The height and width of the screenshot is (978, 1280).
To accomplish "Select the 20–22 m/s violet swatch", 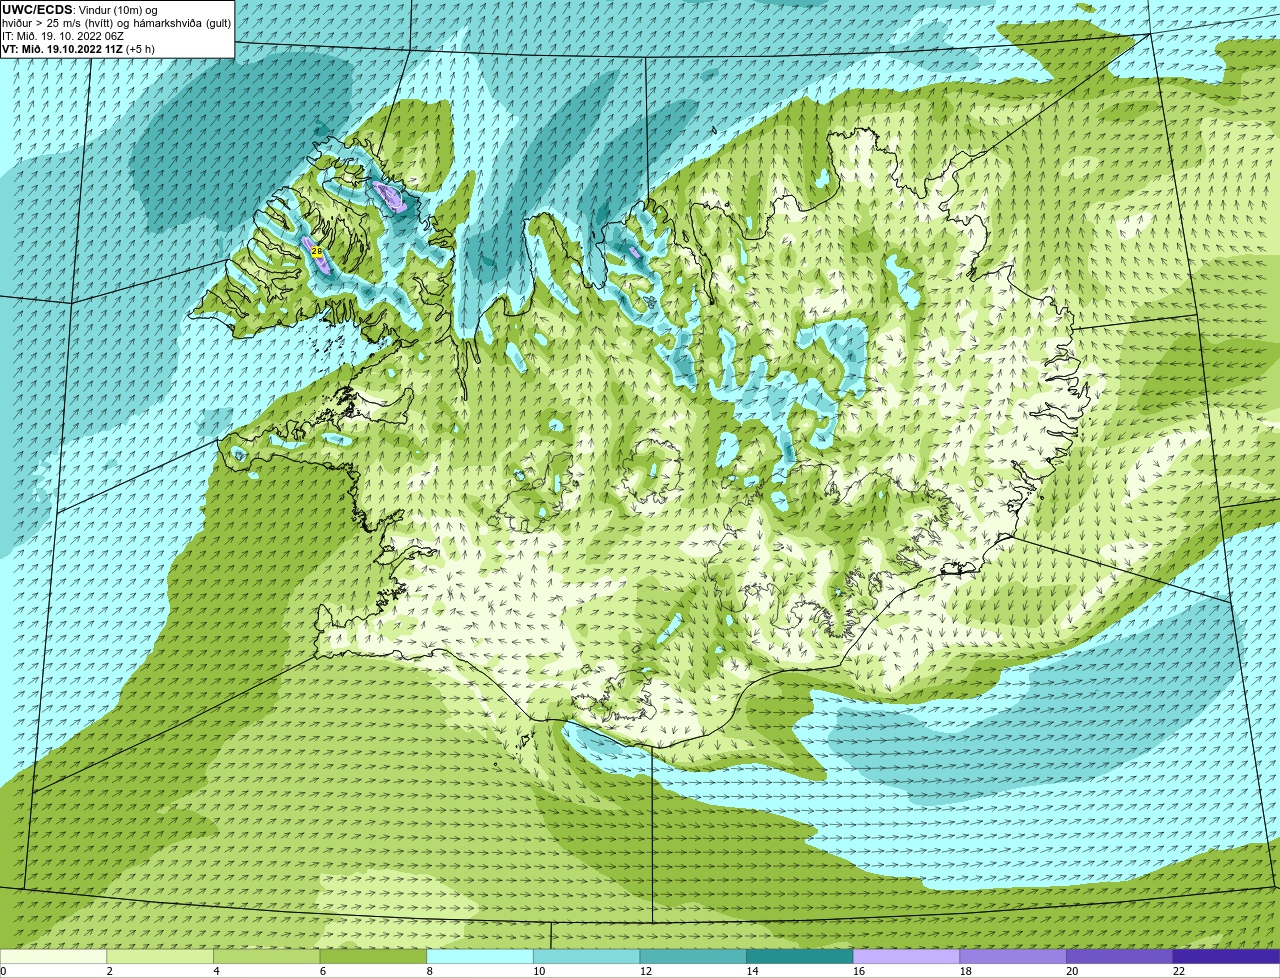I will click(x=1120, y=956).
